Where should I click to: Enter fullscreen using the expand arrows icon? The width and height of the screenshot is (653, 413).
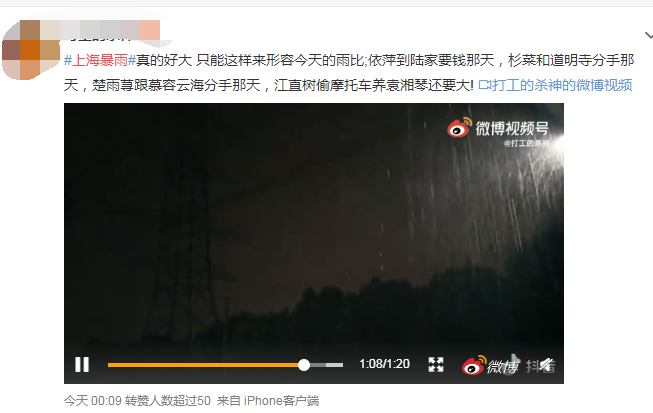pos(436,364)
